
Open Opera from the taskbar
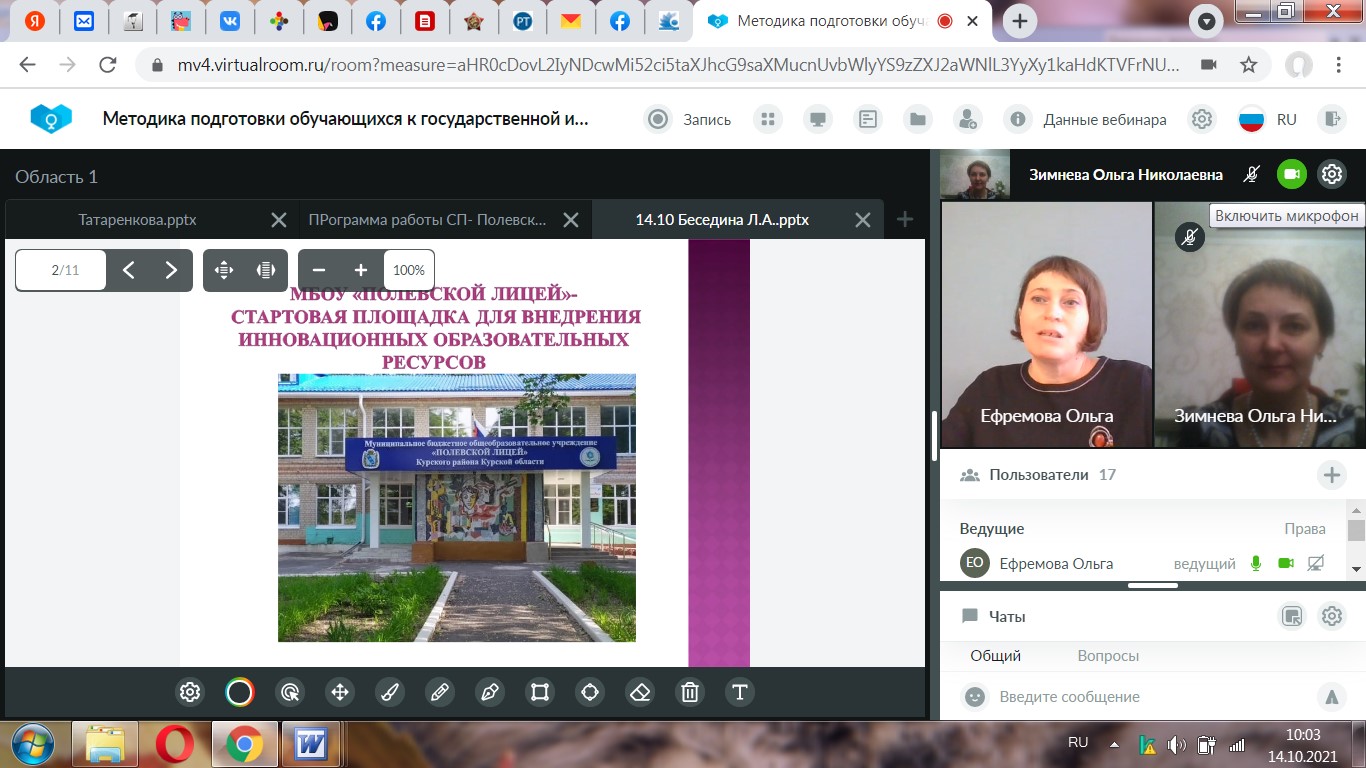pyautogui.click(x=175, y=744)
